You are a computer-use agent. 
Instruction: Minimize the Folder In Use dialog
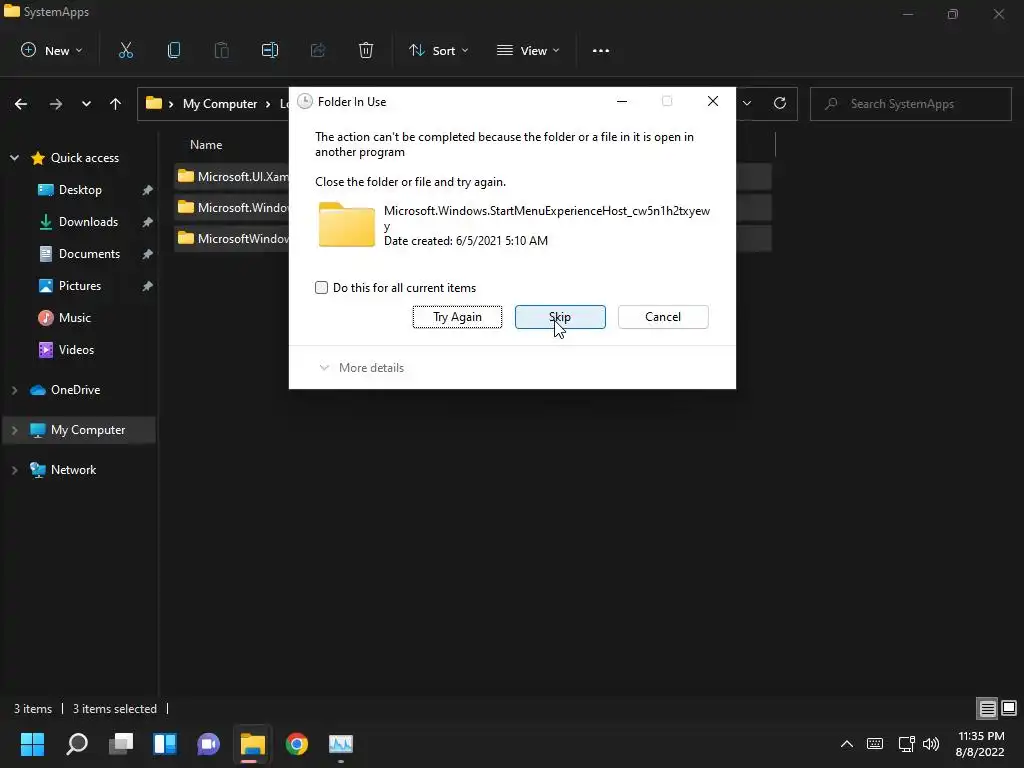622,101
